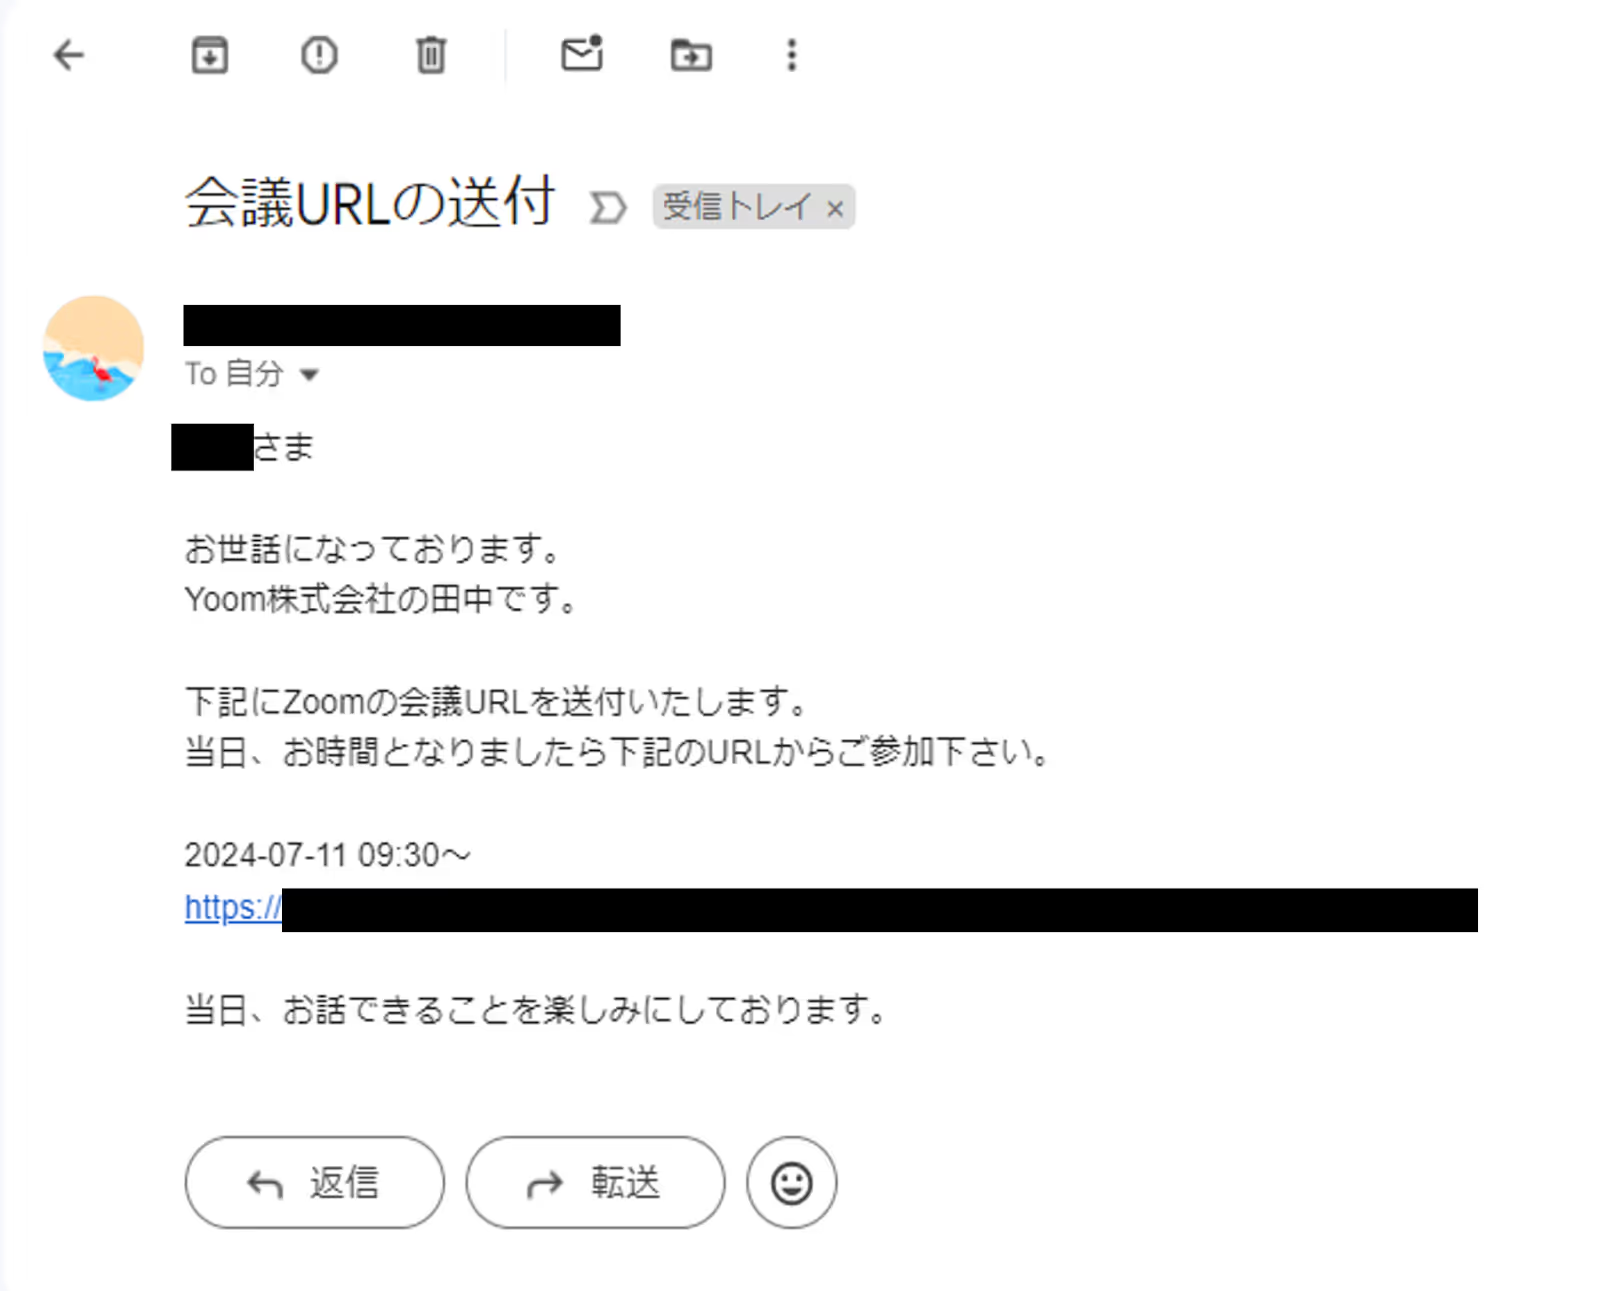Mark the message as unread
Image resolution: width=1600 pixels, height=1291 pixels.
point(582,53)
